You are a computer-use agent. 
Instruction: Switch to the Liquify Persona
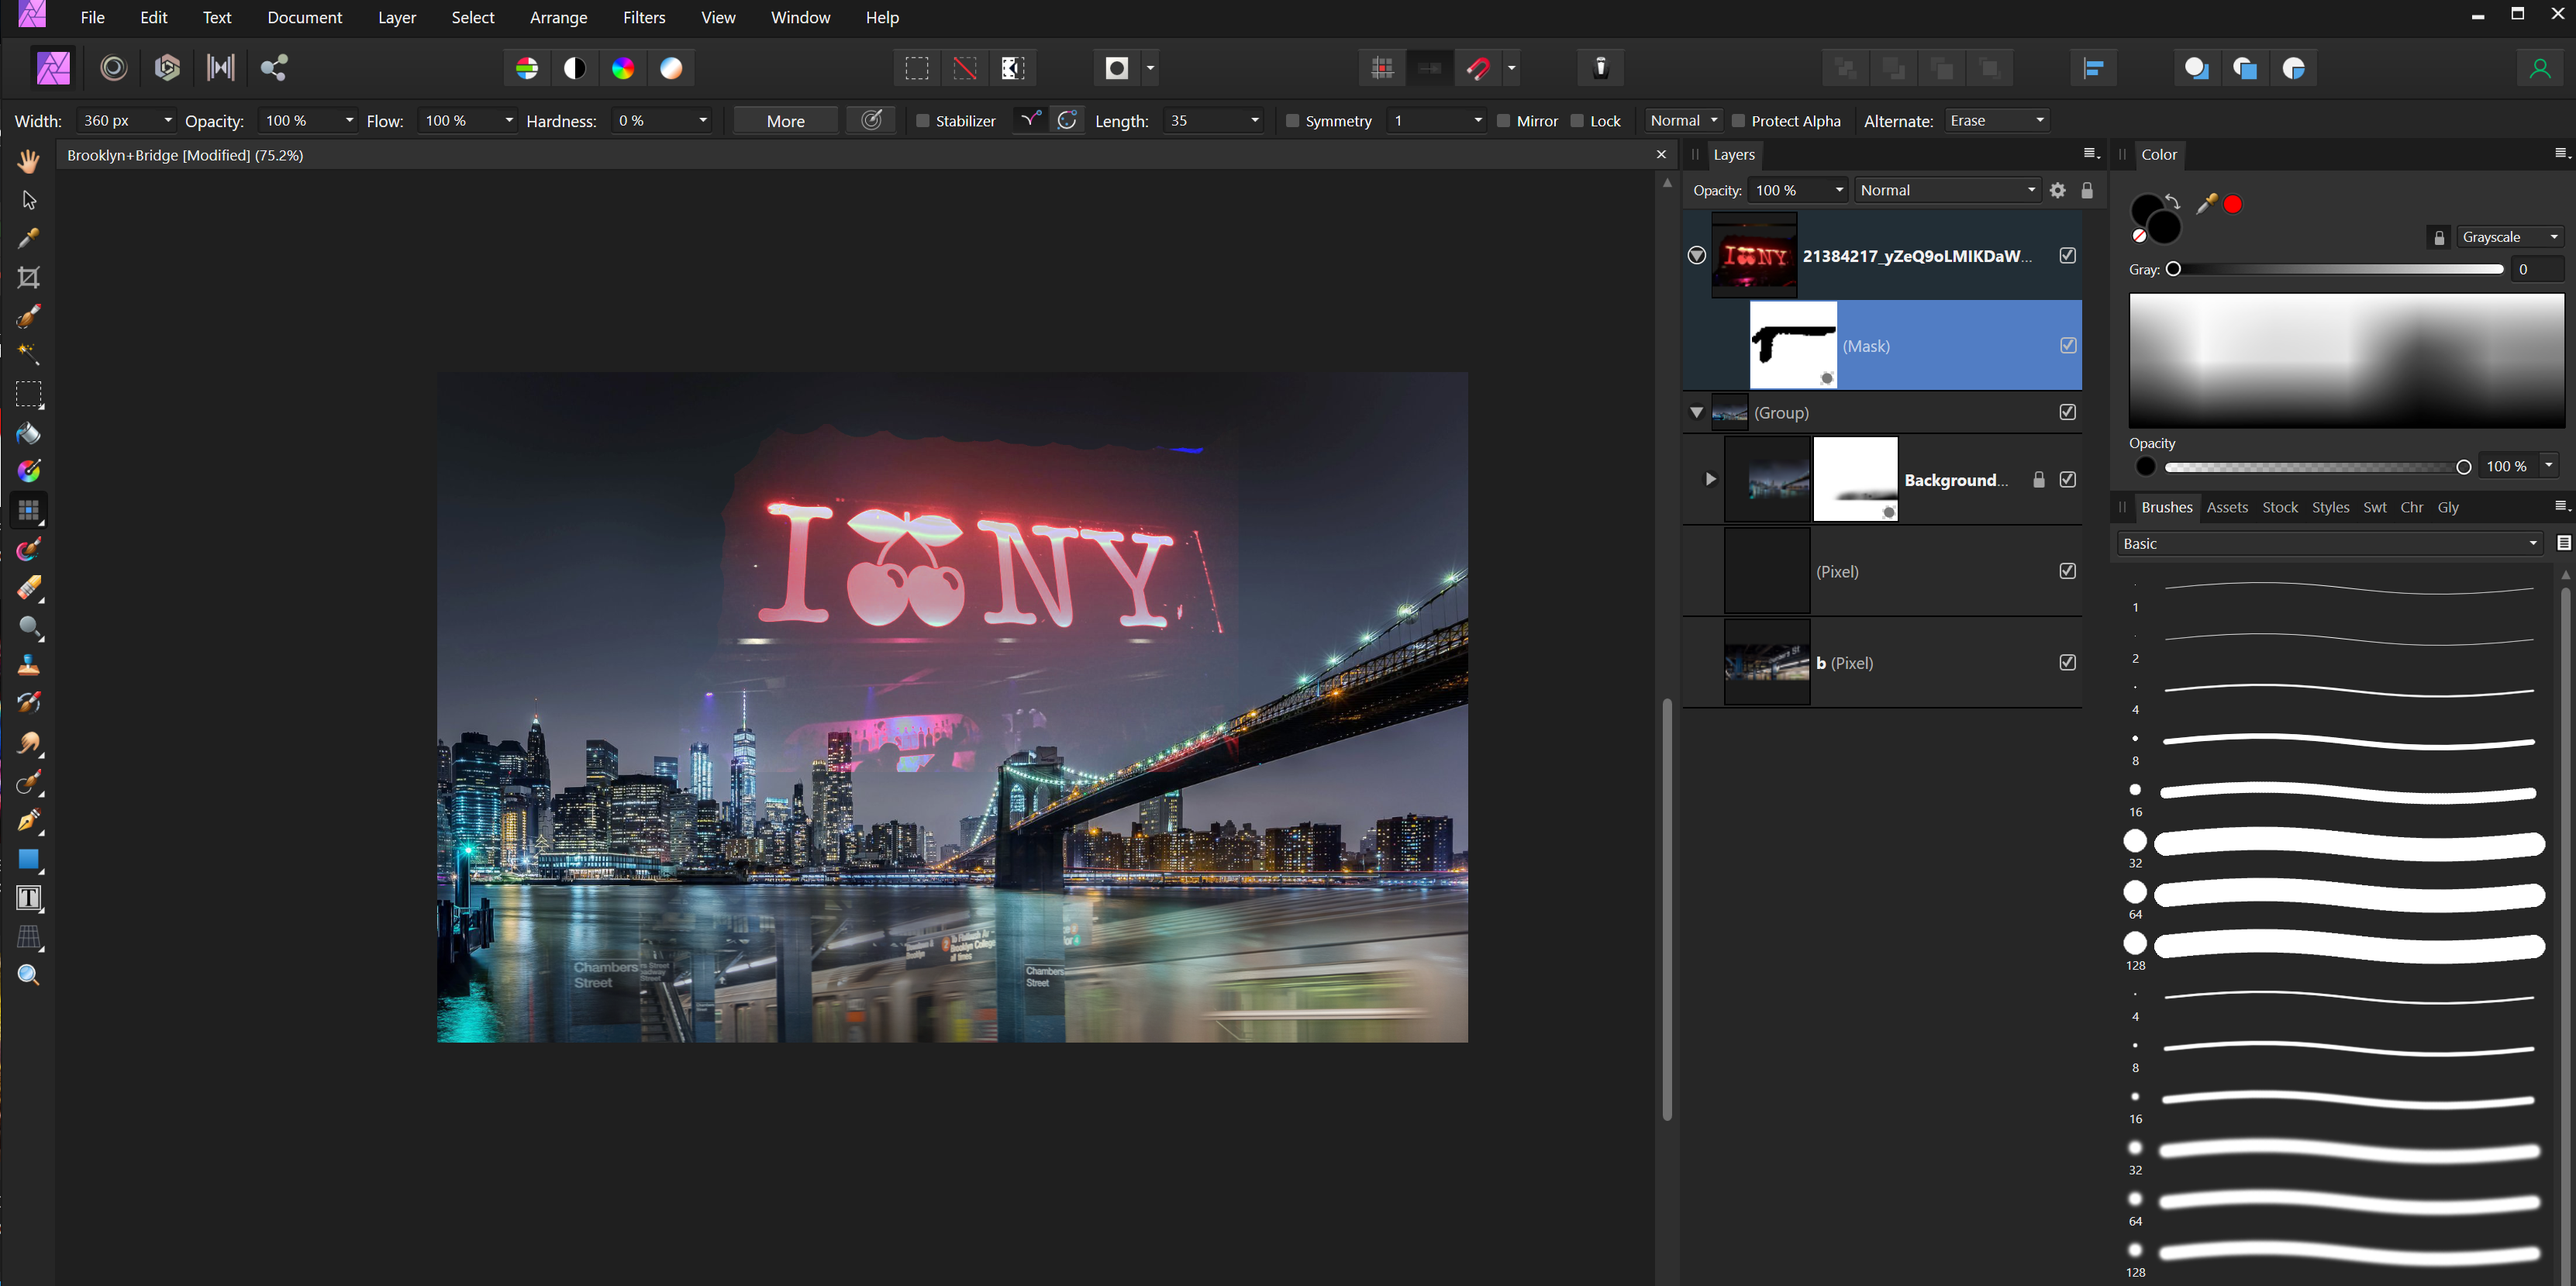[x=114, y=68]
